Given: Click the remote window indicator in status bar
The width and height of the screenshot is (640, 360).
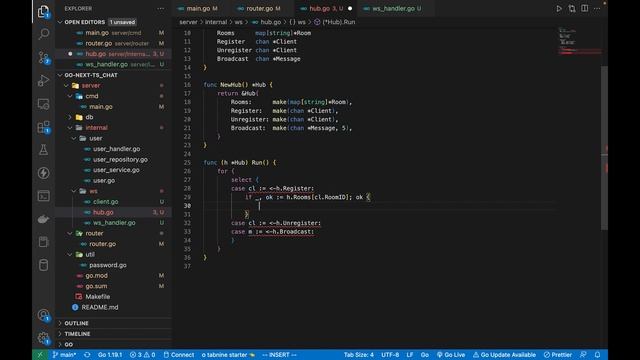Looking at the screenshot, I should point(40,355).
